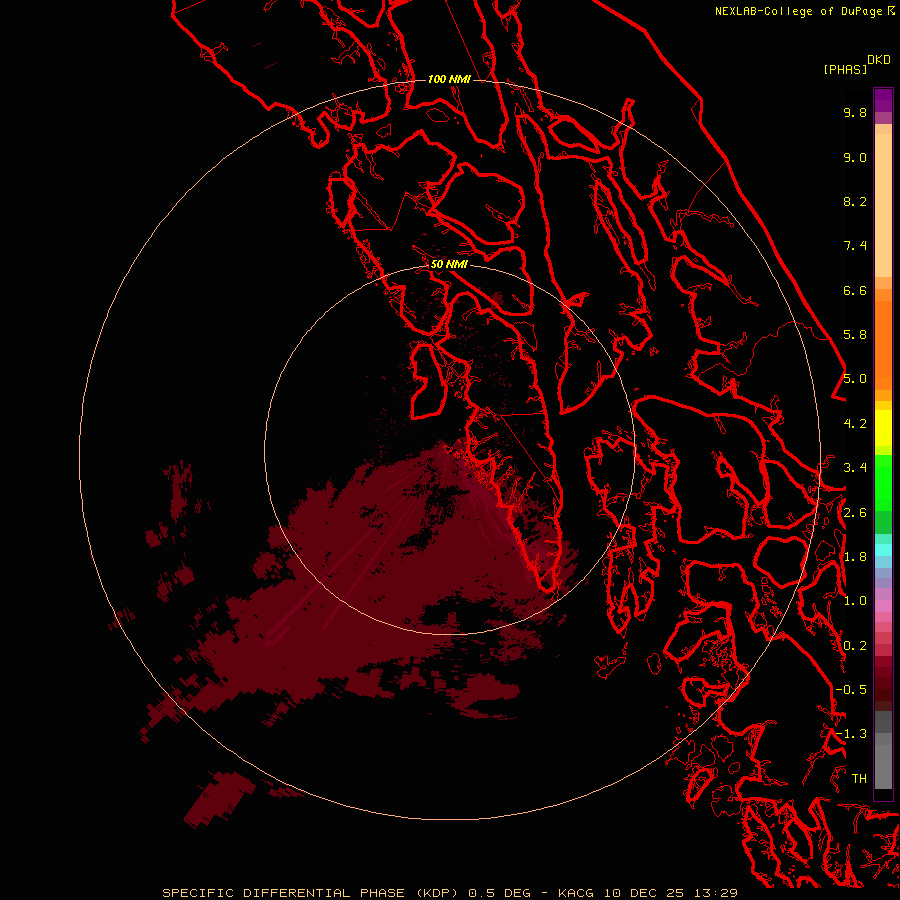Click the 9.0 color scale value
The width and height of the screenshot is (900, 900).
(x=855, y=157)
